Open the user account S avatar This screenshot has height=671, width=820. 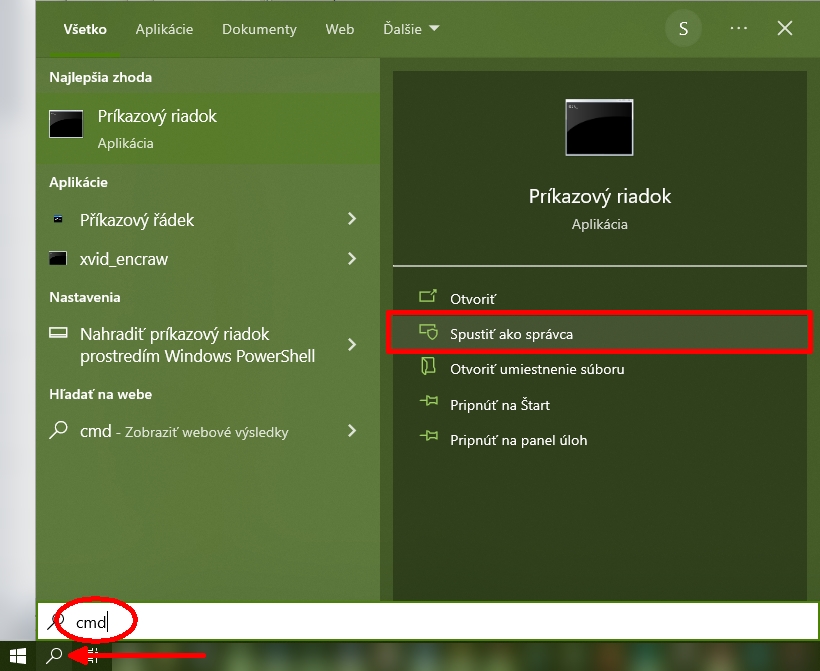click(x=683, y=29)
